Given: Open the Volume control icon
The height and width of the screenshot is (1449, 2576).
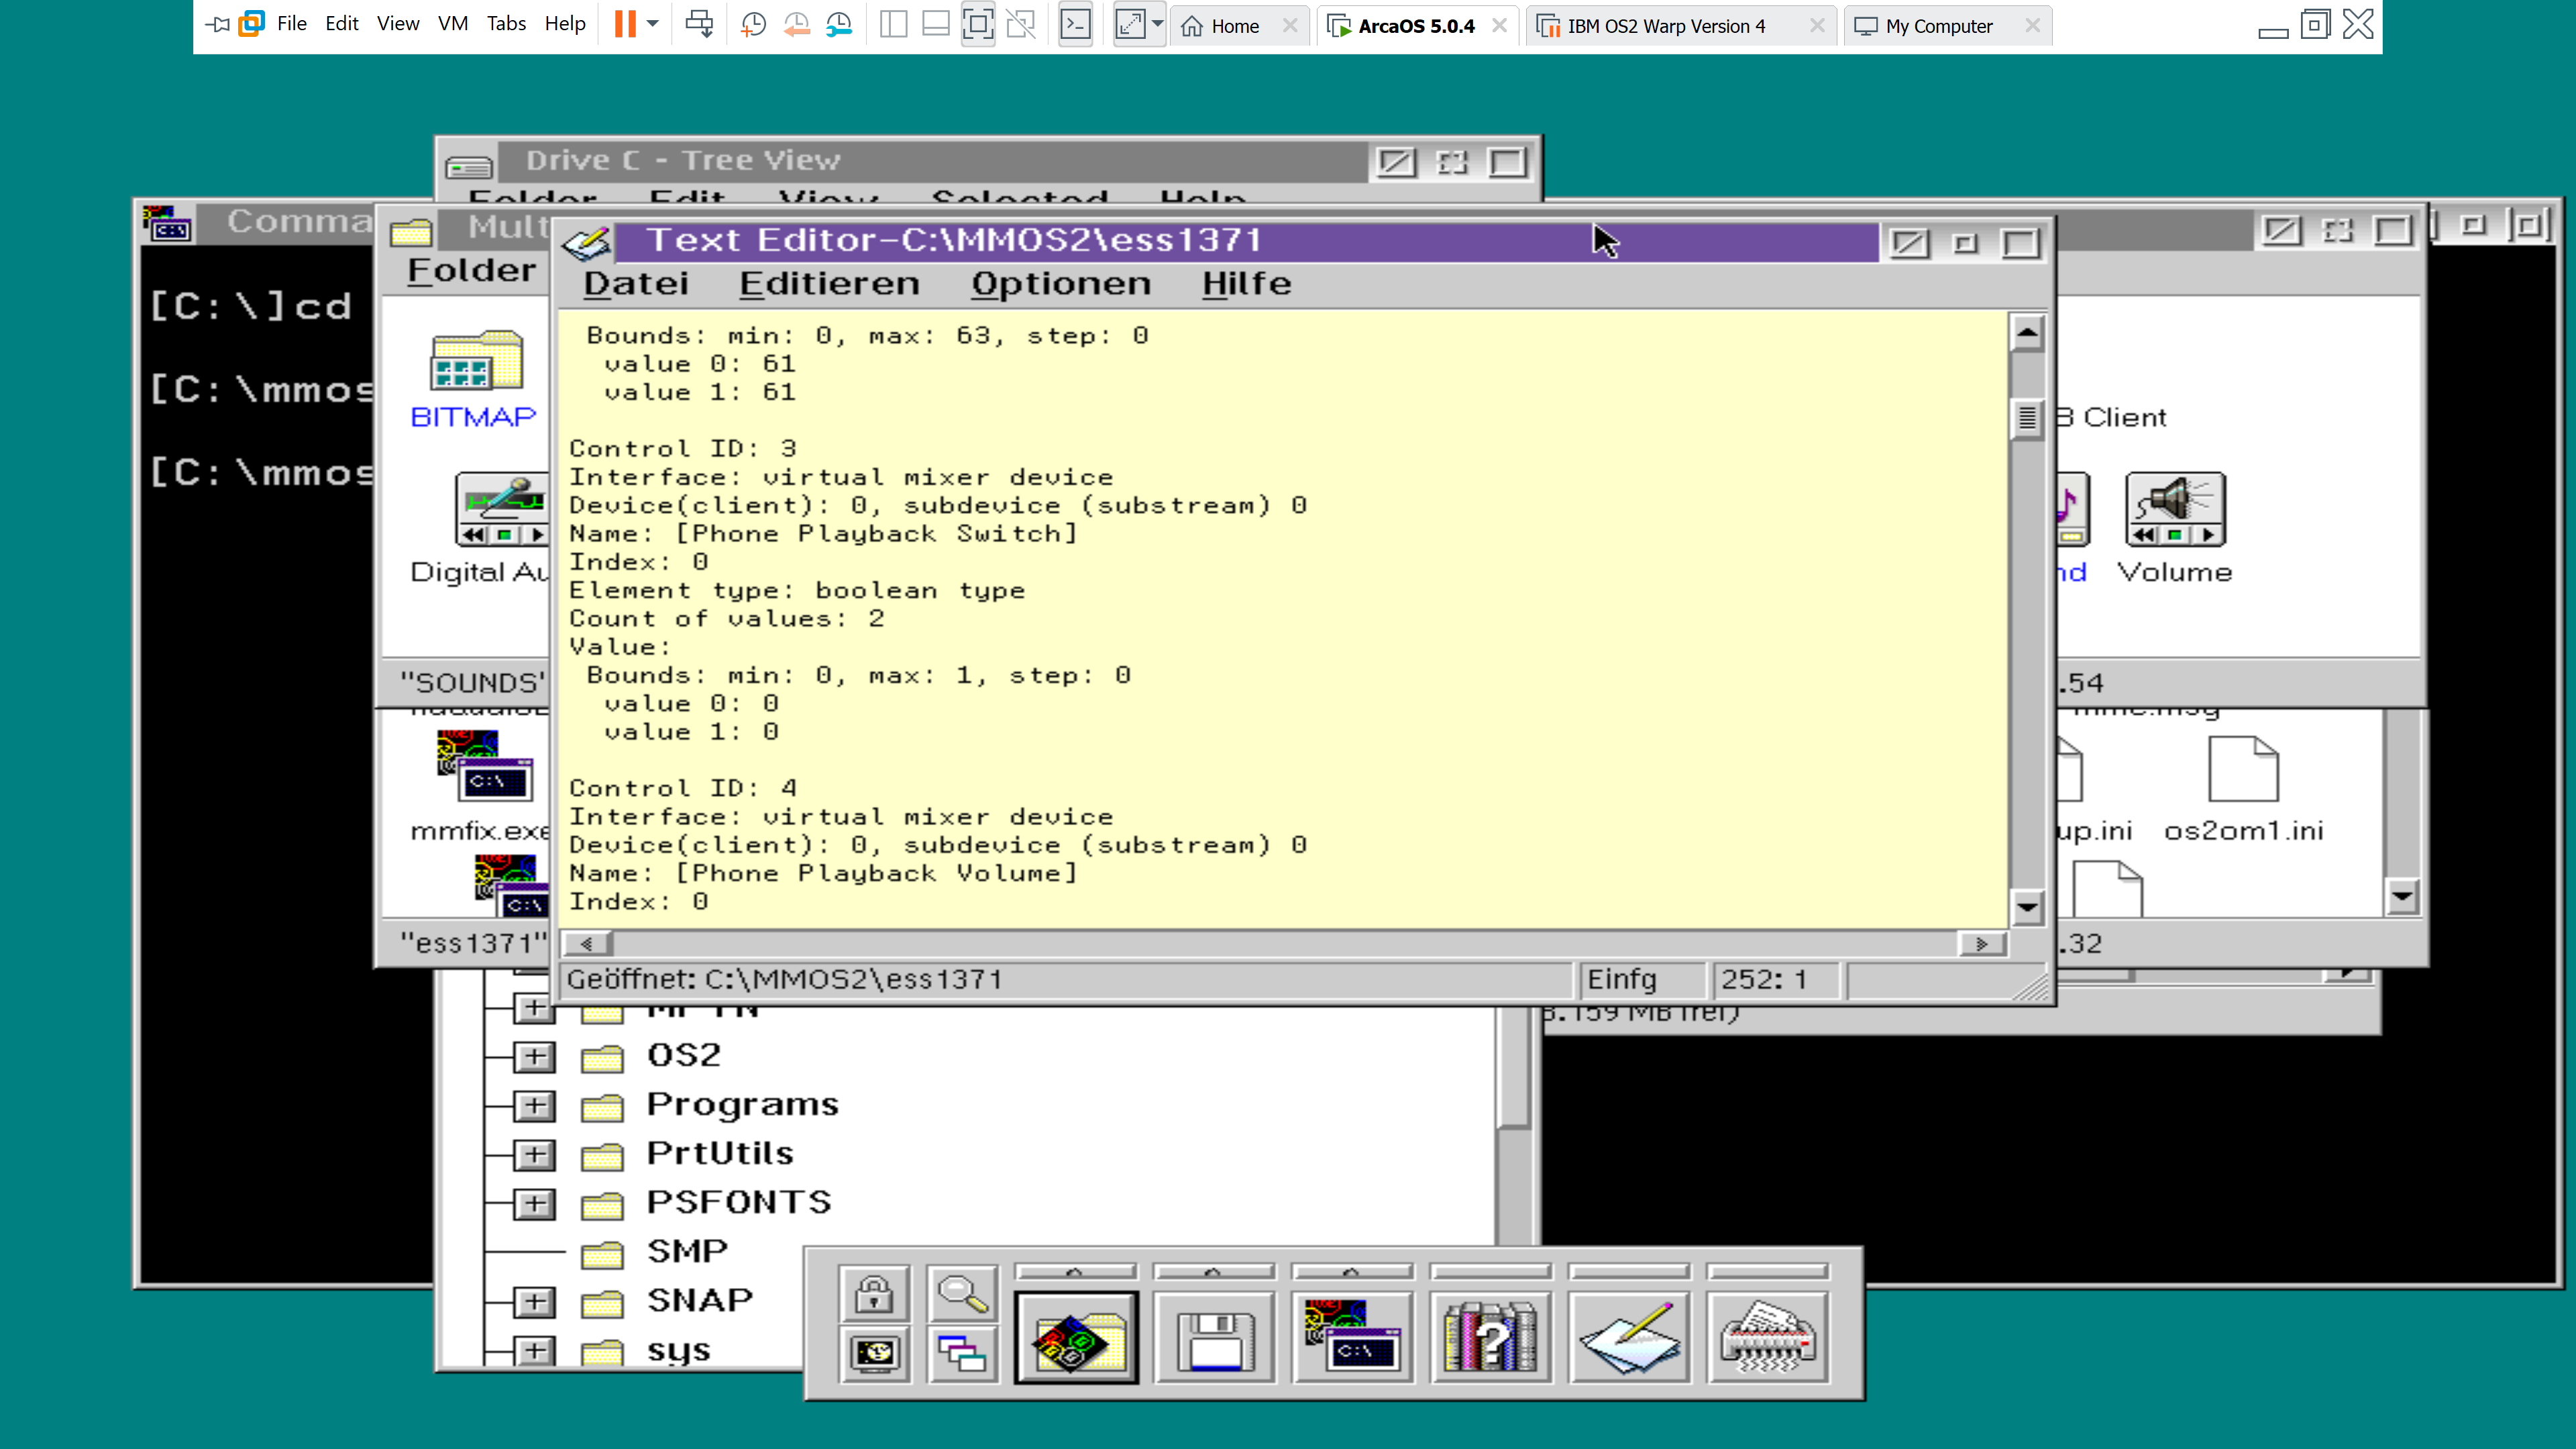Looking at the screenshot, I should click(x=2175, y=509).
